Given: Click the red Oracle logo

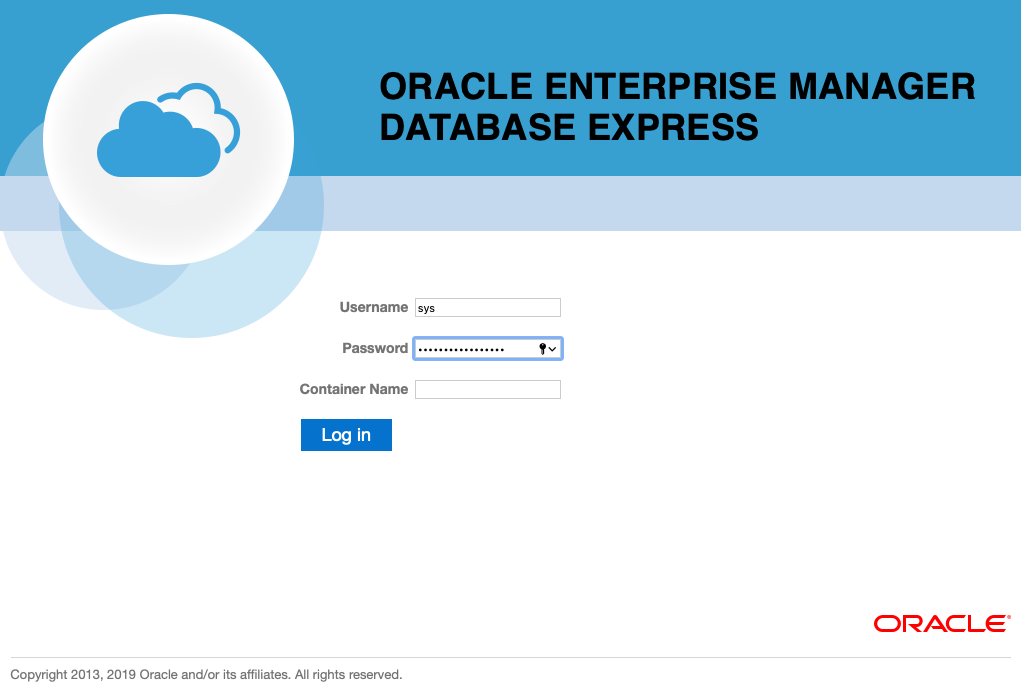Looking at the screenshot, I should 942,624.
